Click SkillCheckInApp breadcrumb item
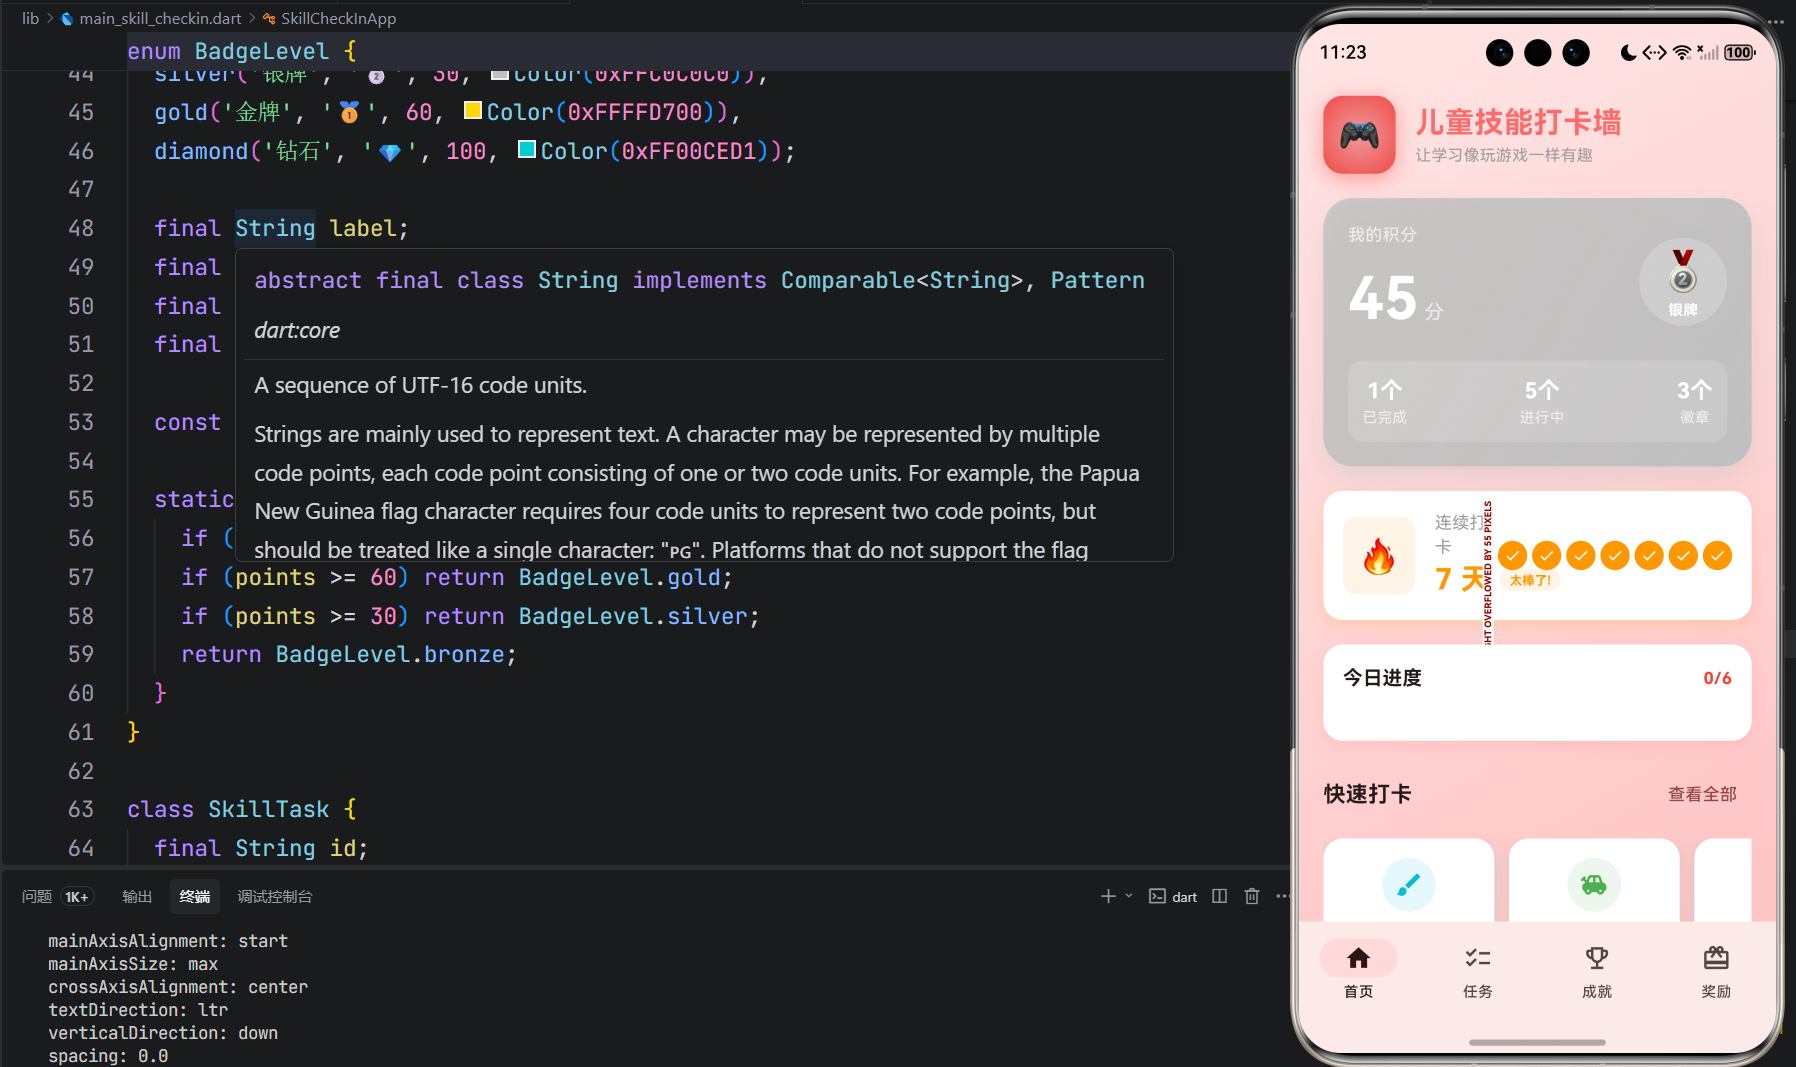The image size is (1796, 1067). 338,18
